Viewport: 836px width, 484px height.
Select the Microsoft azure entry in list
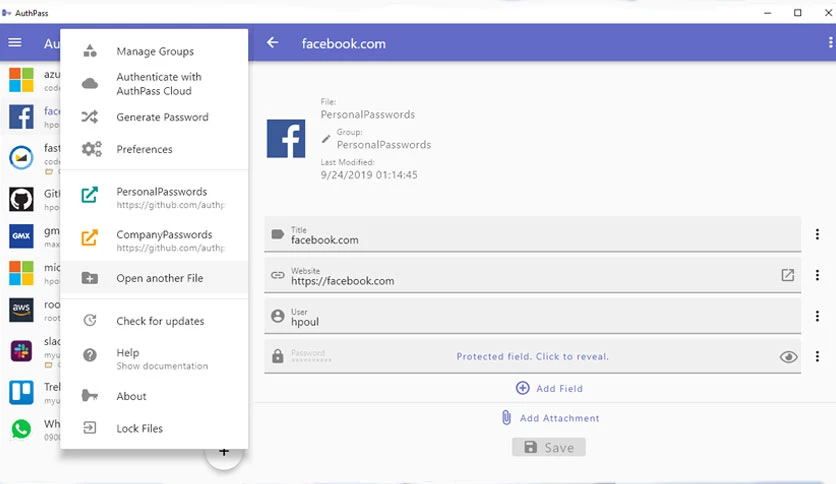point(21,80)
